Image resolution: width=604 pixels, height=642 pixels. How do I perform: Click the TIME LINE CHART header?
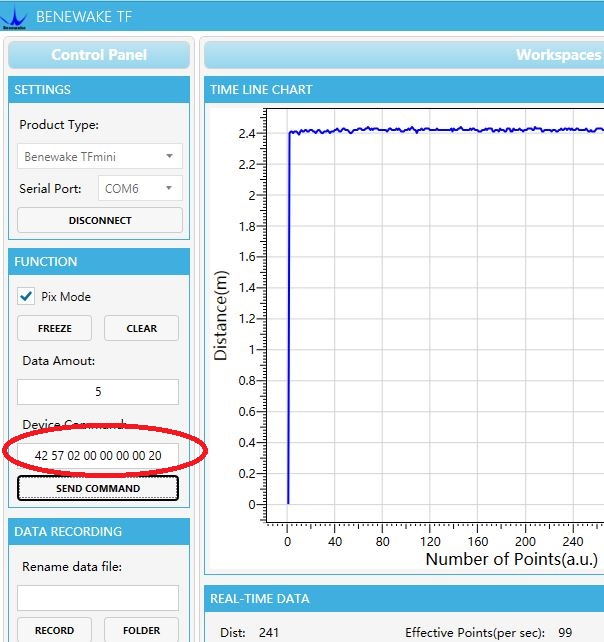pos(404,90)
